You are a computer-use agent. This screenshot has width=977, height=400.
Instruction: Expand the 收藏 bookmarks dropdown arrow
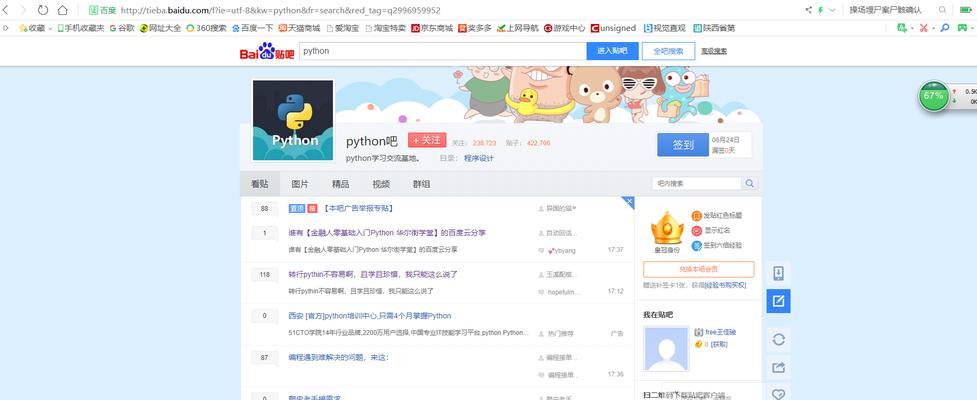pyautogui.click(x=50, y=28)
